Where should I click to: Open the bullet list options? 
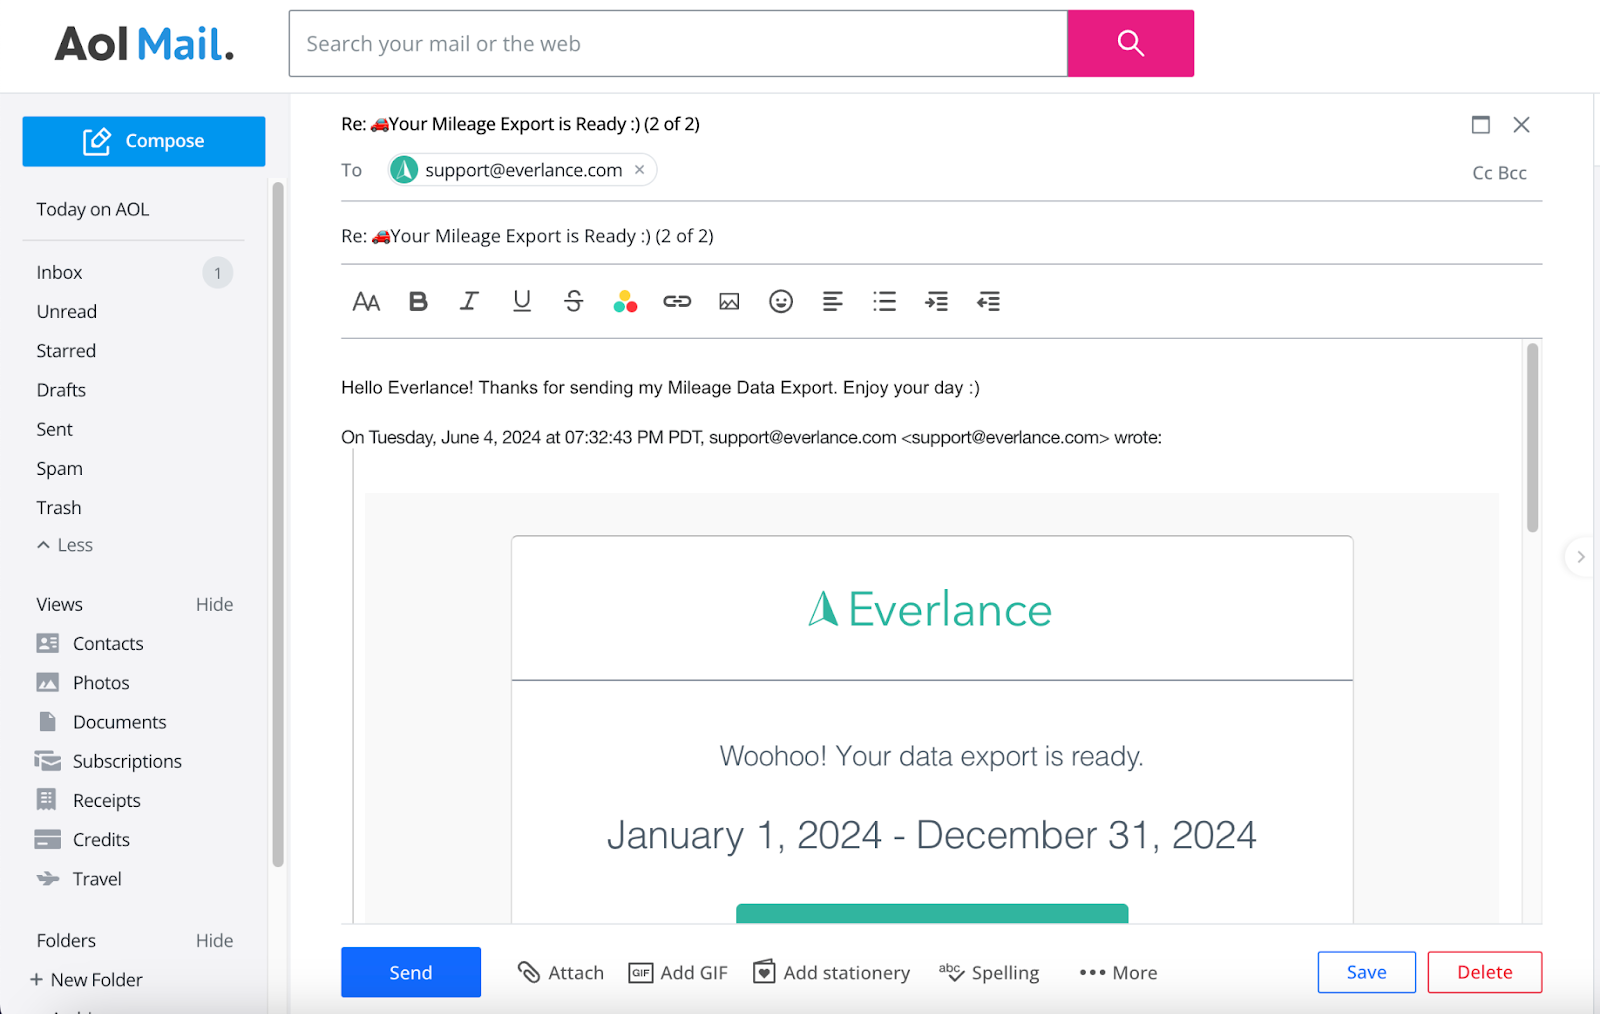[884, 301]
